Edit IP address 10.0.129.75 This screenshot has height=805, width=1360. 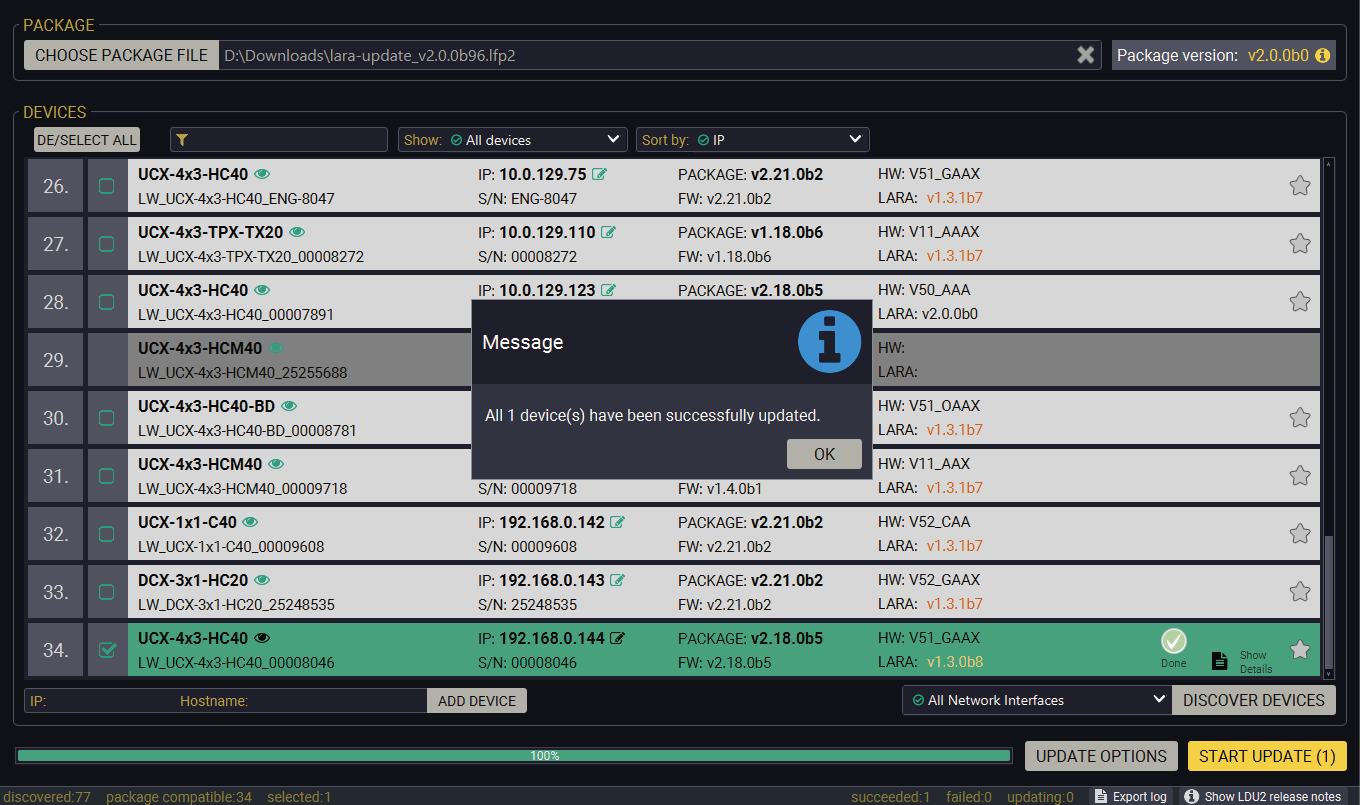click(600, 174)
